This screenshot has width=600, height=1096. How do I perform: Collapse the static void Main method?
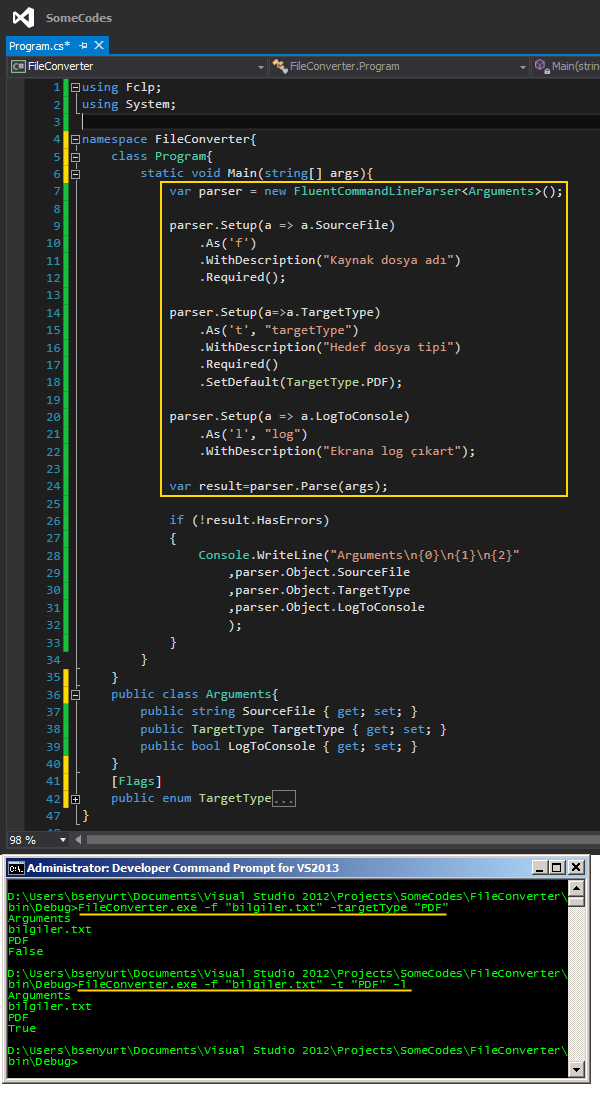point(76,175)
